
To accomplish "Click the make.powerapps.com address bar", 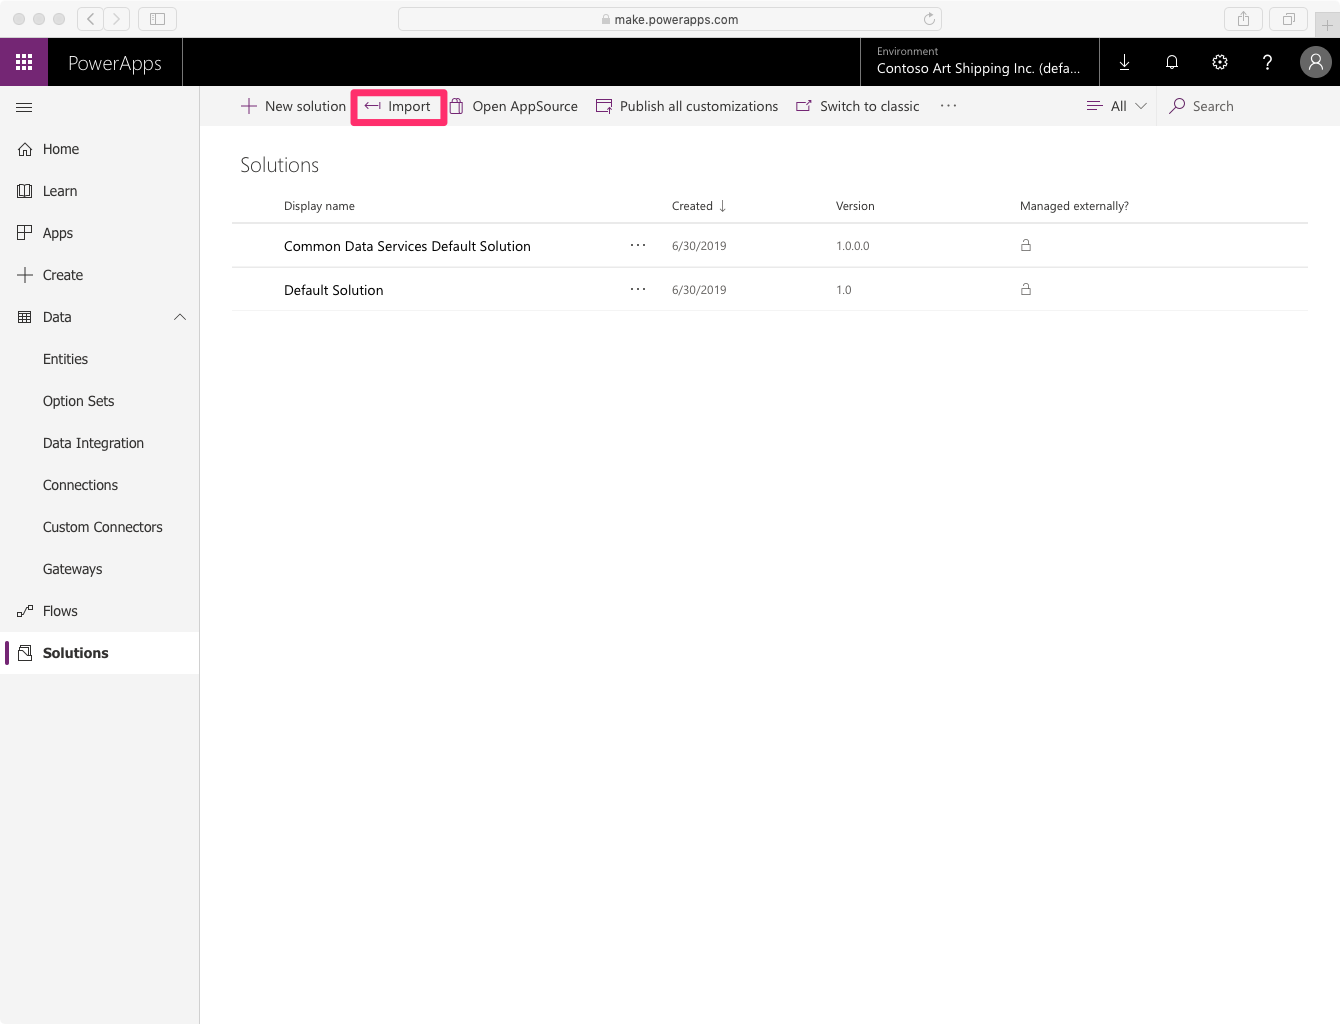I will pos(670,19).
